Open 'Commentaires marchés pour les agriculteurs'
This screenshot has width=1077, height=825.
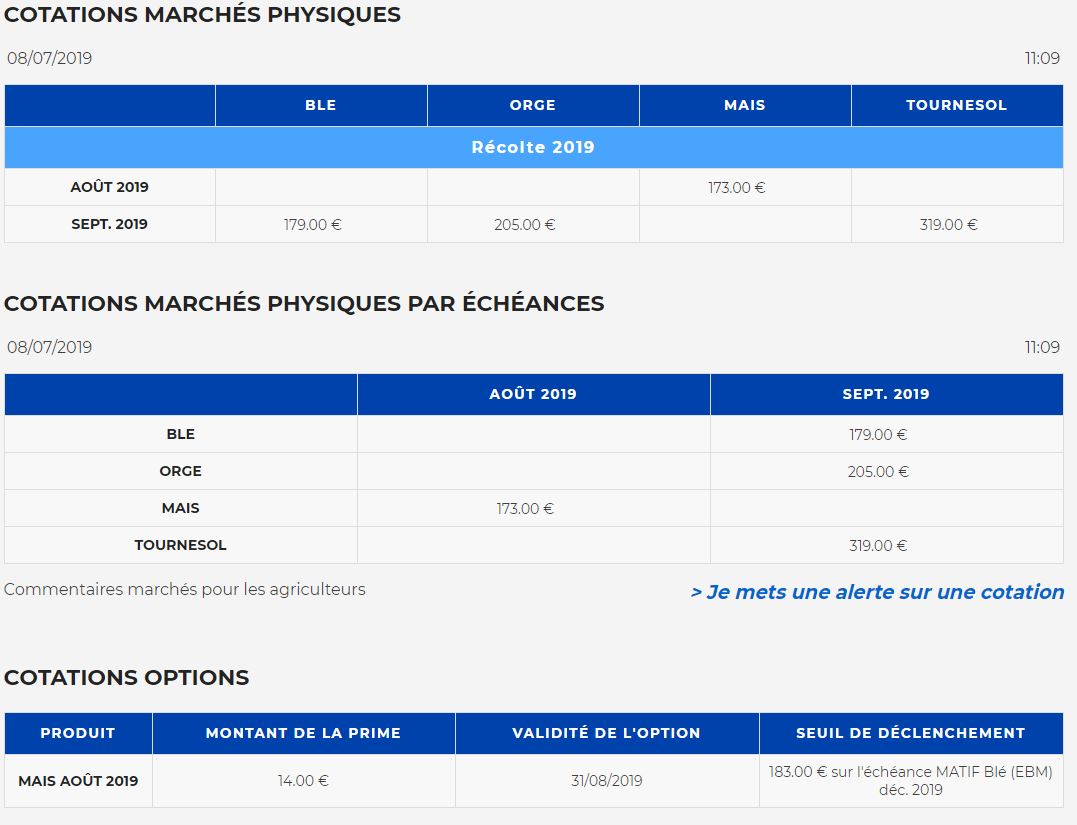(185, 589)
